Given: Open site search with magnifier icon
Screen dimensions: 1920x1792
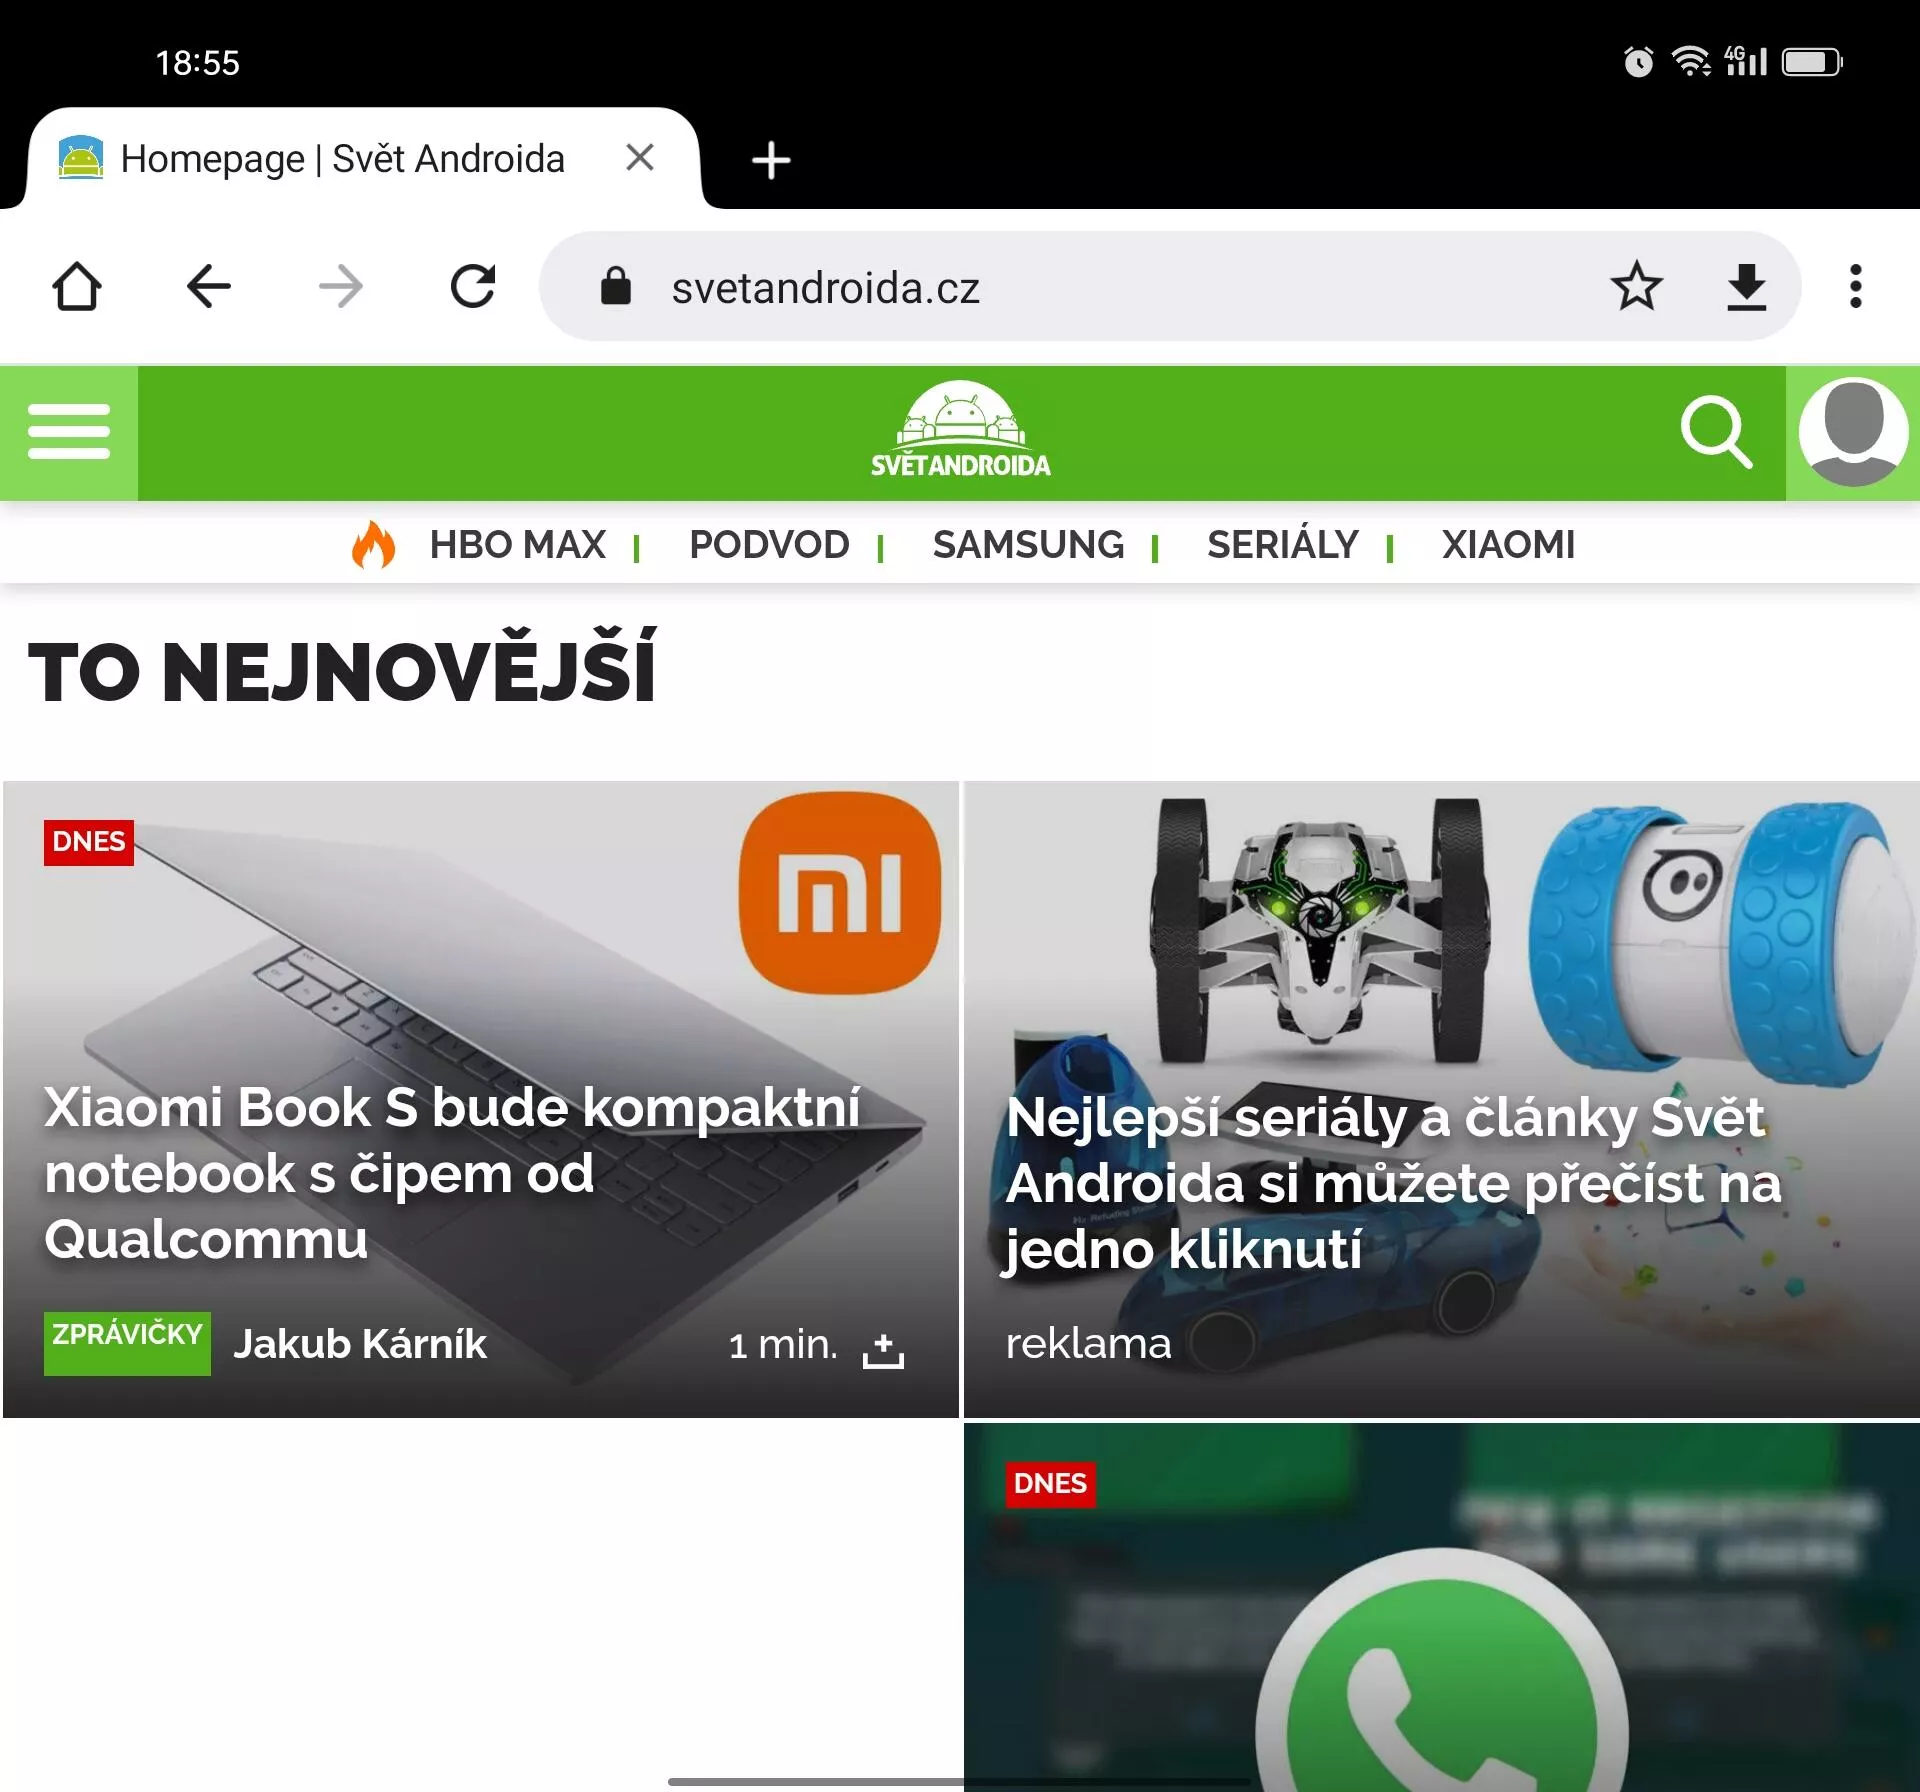Looking at the screenshot, I should click(1716, 432).
